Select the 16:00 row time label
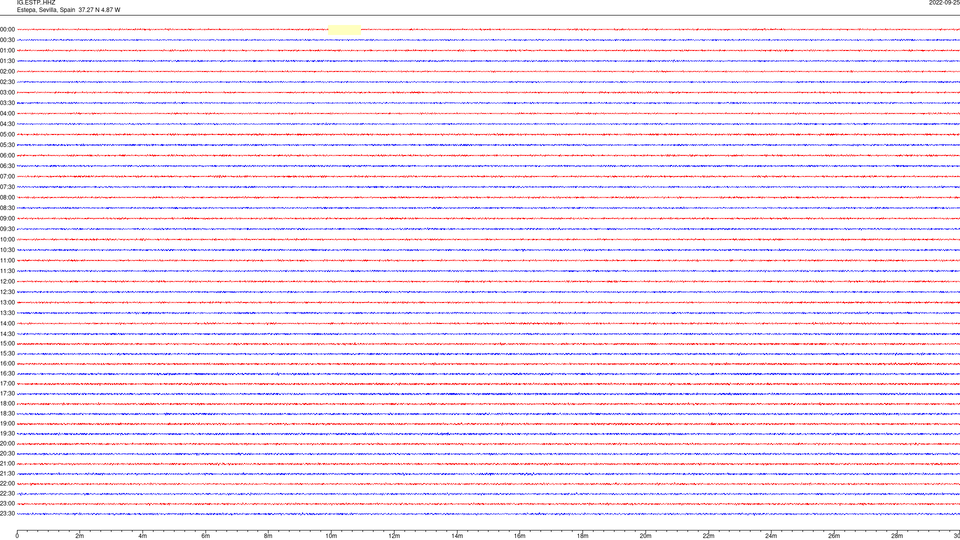The image size is (960, 540). click(7, 364)
